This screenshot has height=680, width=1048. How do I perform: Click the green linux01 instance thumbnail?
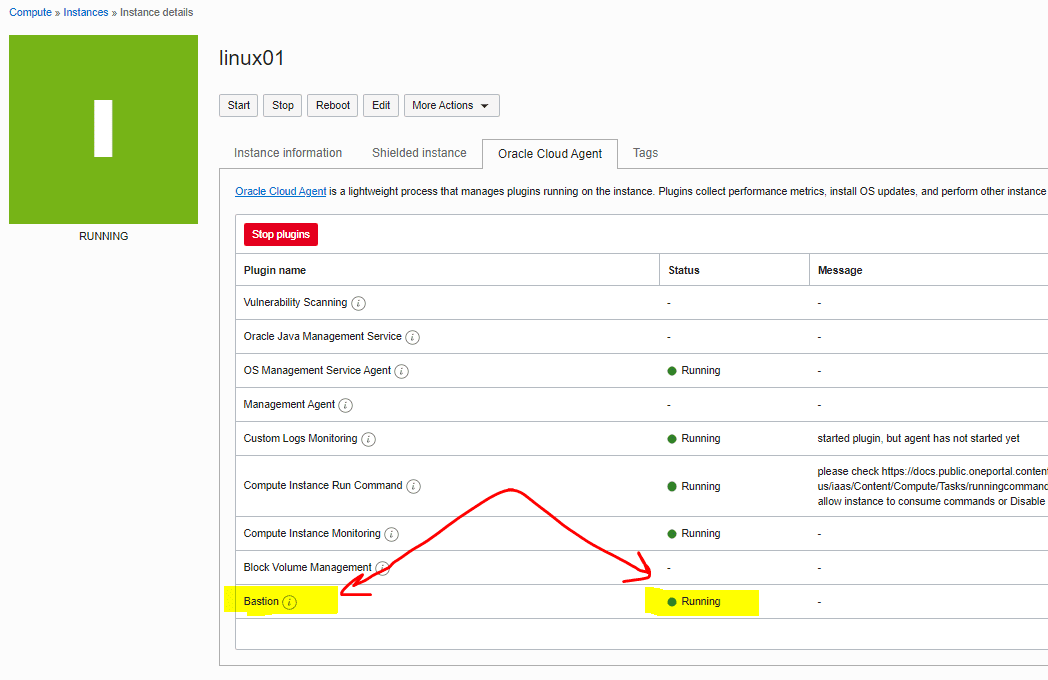(x=104, y=129)
